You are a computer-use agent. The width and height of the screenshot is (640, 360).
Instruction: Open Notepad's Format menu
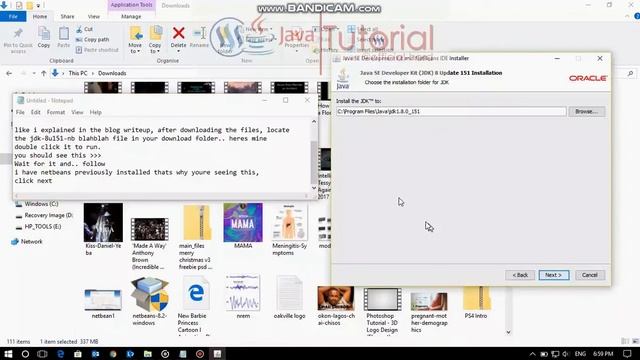tap(56, 112)
